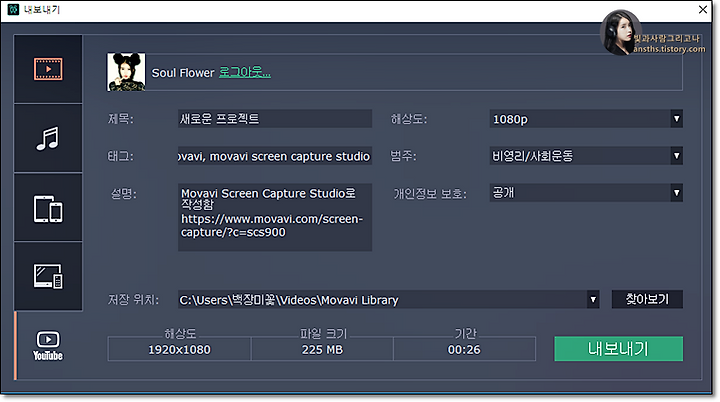Open the devices export tab icon

point(48,209)
